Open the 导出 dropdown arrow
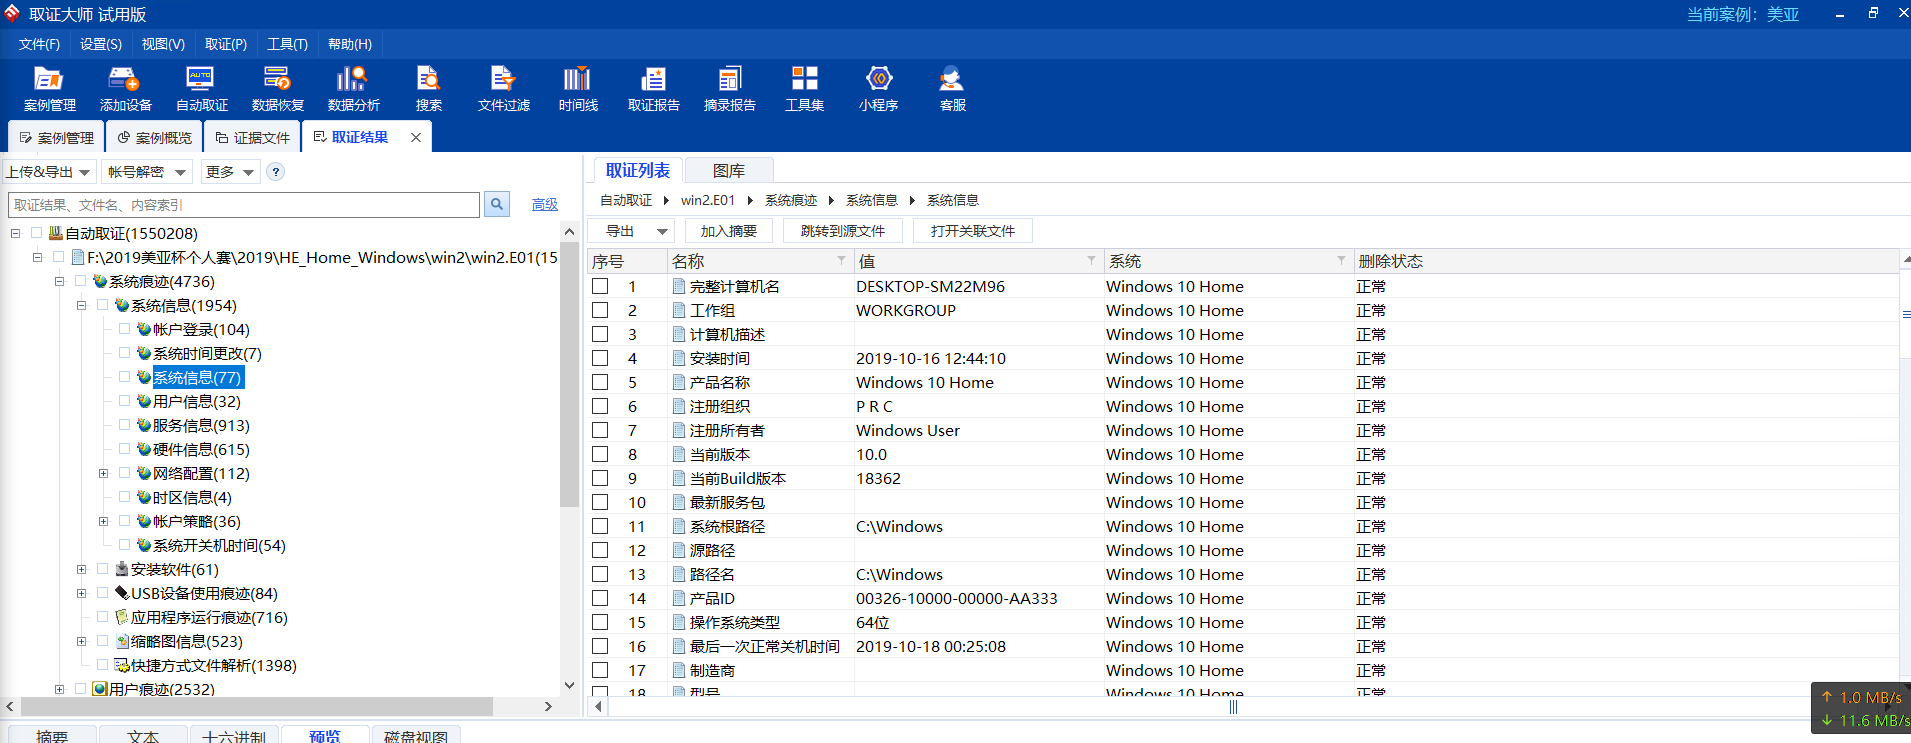 662,231
